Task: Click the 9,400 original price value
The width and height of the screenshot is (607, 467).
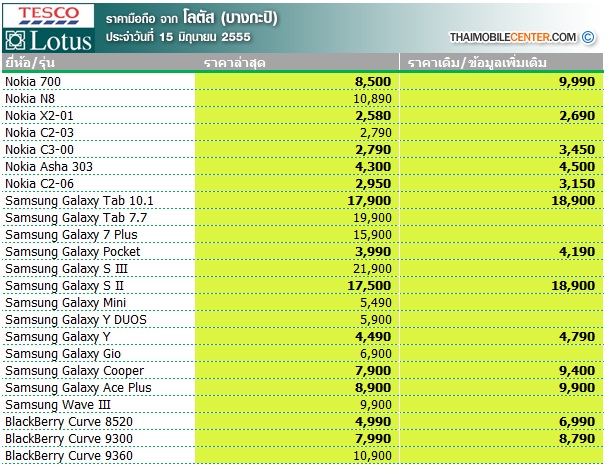Action: pos(577,372)
